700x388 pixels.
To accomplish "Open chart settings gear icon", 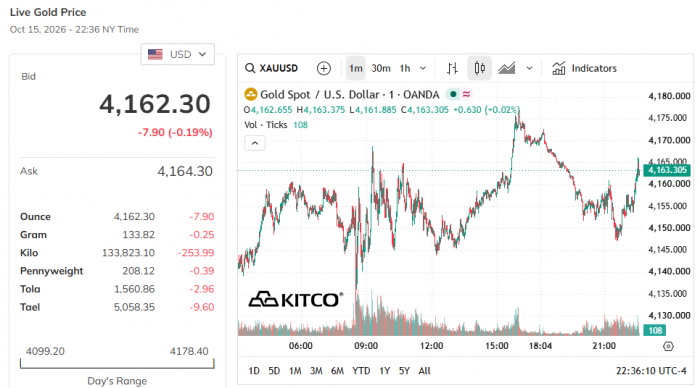I will coord(668,346).
